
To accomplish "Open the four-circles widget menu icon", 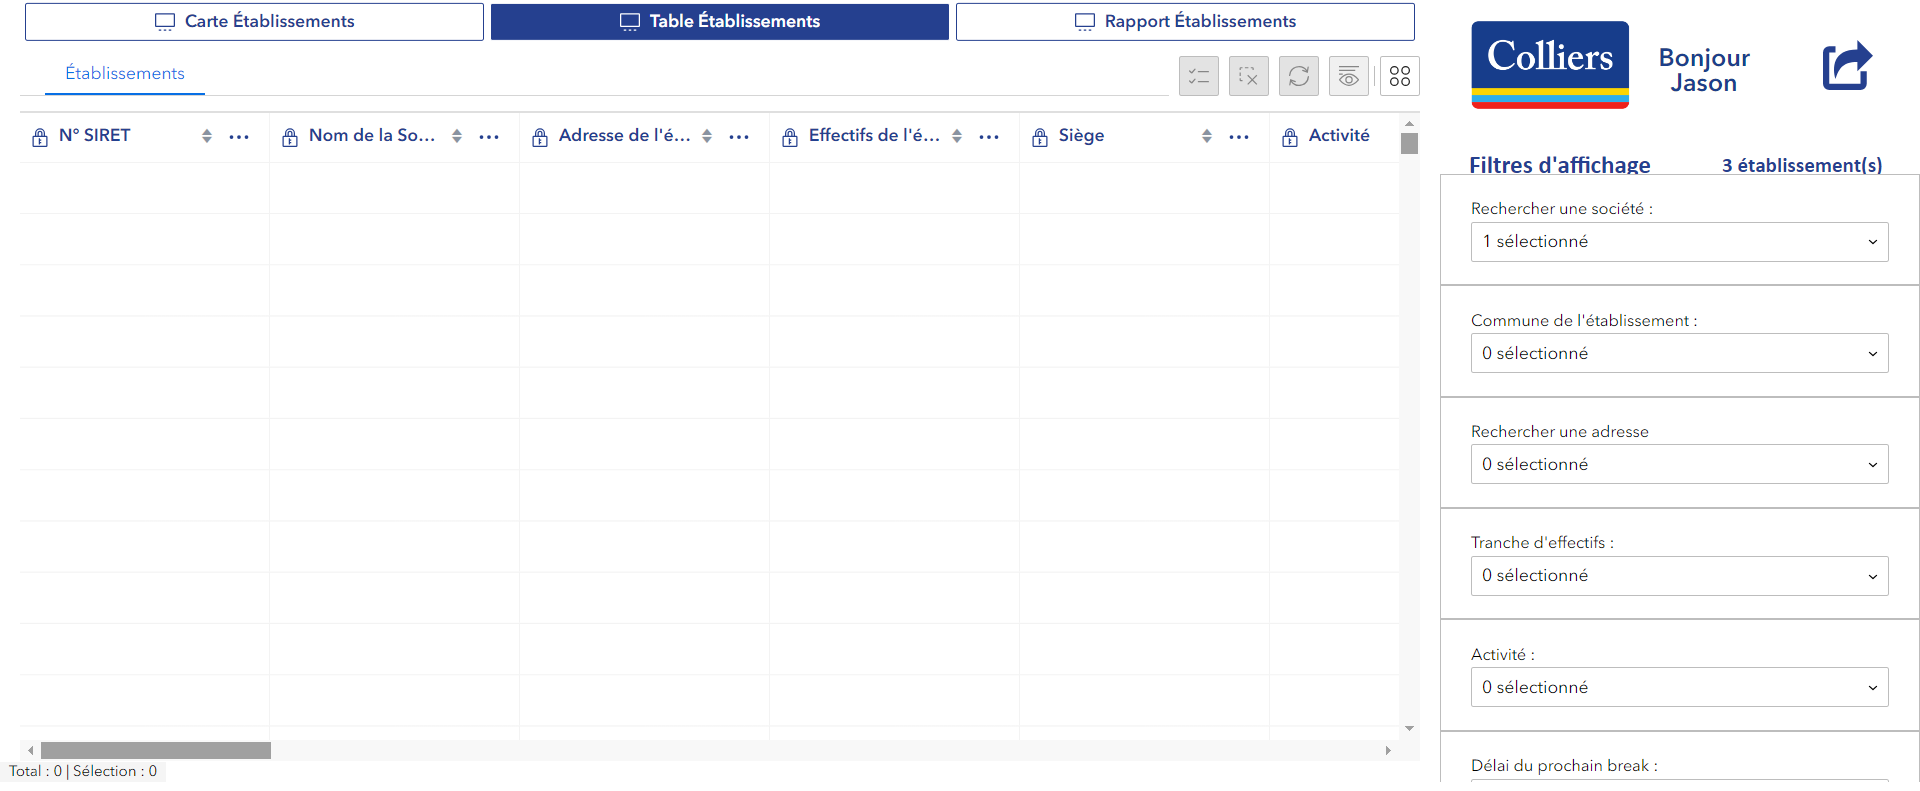I will [x=1399, y=76].
